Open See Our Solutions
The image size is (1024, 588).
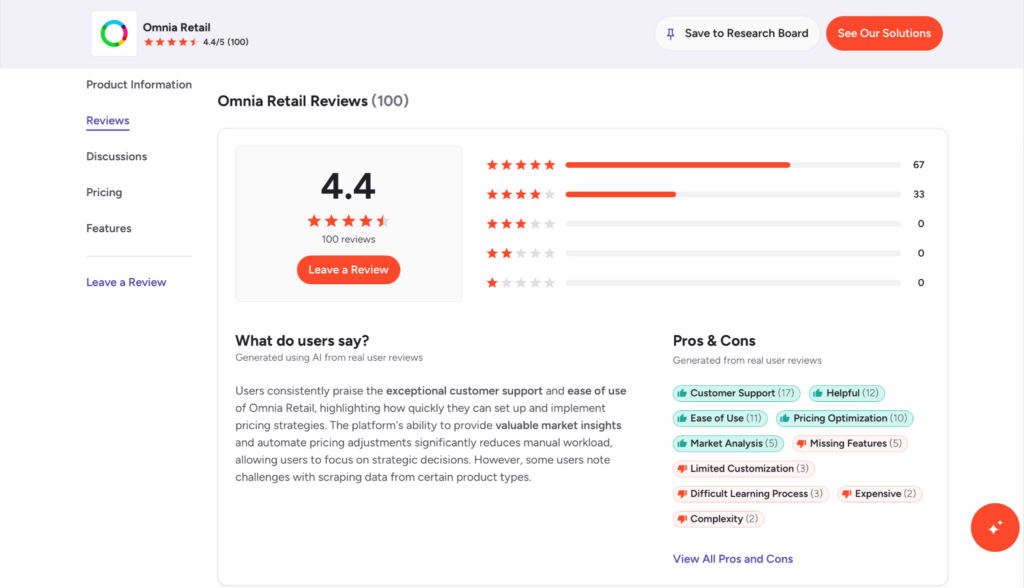pos(884,33)
